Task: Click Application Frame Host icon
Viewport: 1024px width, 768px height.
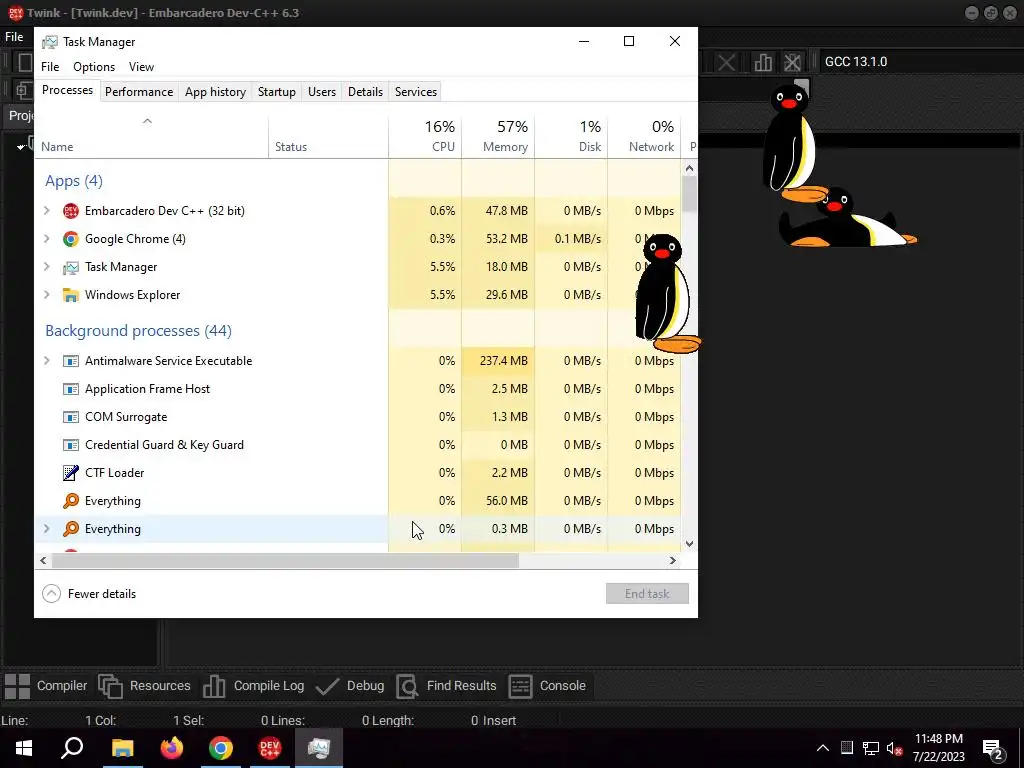Action: (71, 389)
